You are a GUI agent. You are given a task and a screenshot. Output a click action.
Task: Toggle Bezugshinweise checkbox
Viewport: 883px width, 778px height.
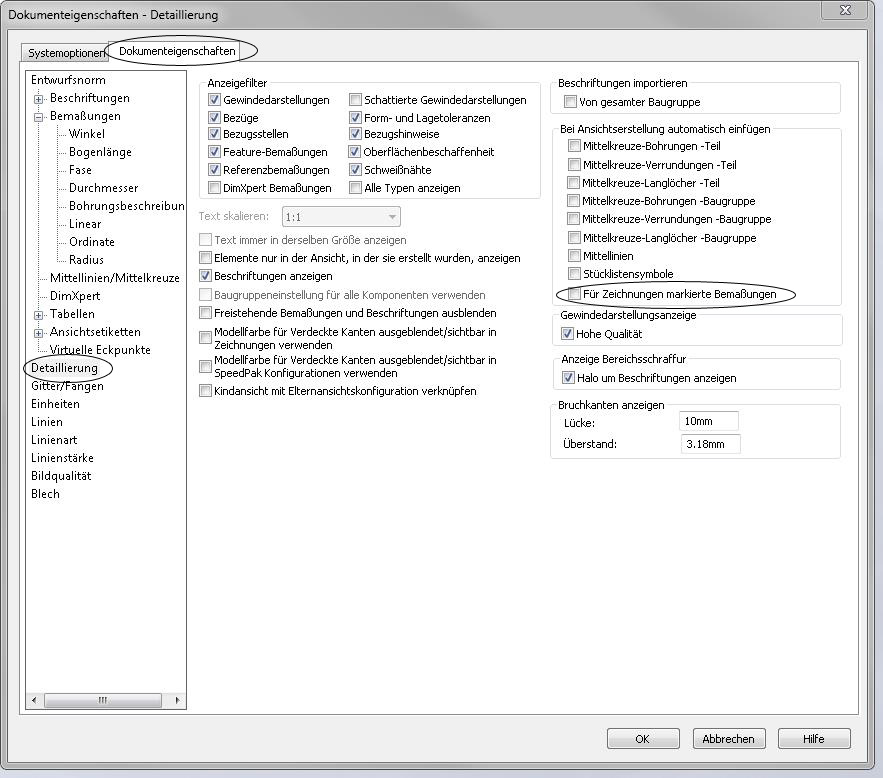(x=355, y=134)
